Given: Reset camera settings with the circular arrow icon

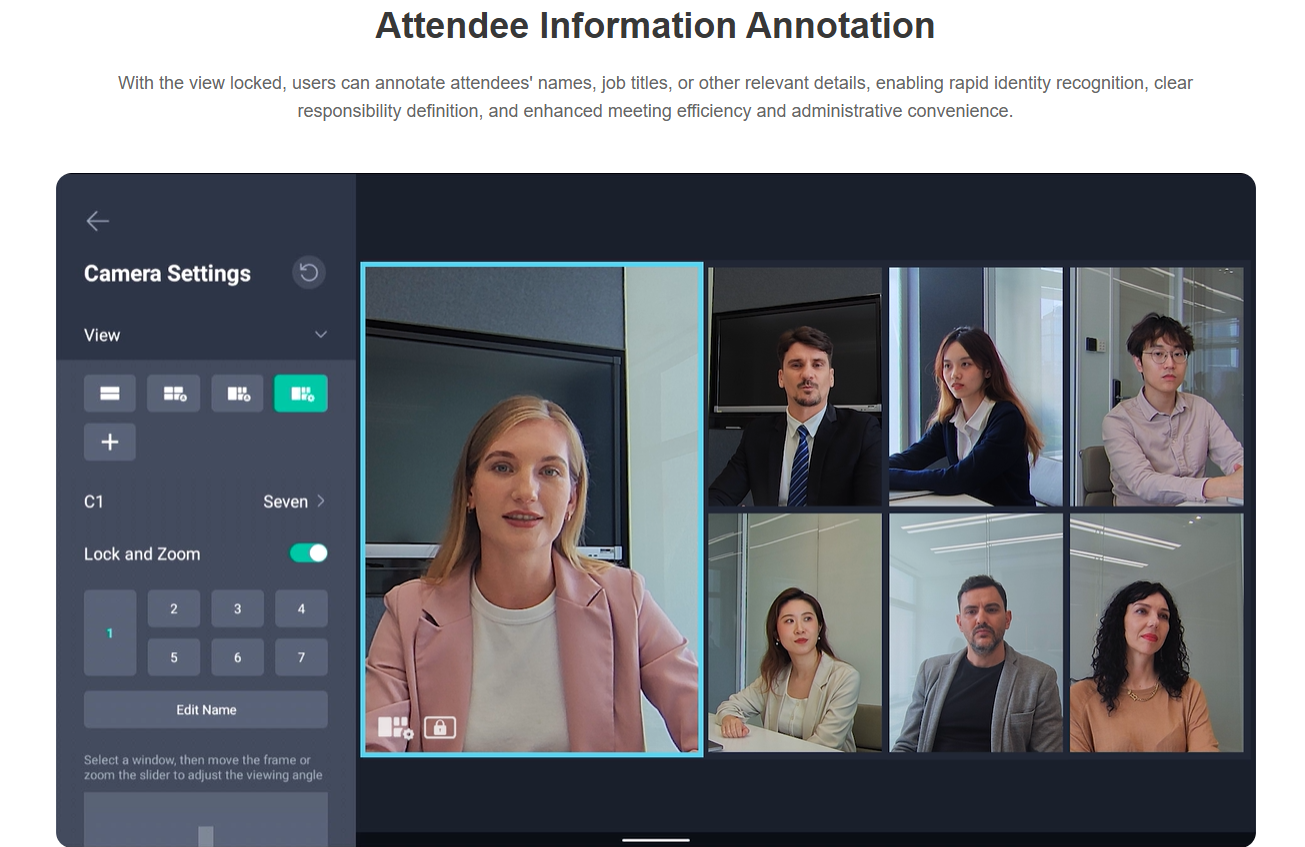Looking at the screenshot, I should 308,272.
